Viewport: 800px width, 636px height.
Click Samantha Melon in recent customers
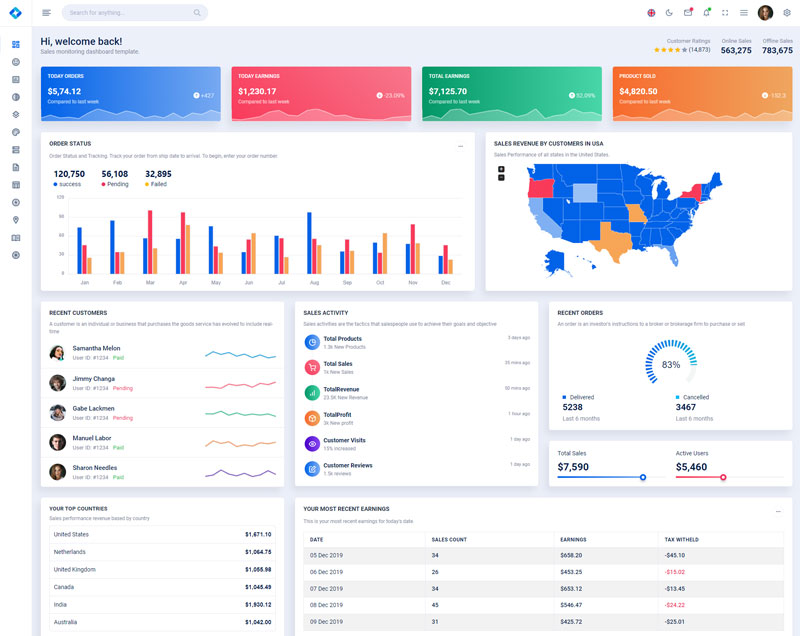pos(96,348)
